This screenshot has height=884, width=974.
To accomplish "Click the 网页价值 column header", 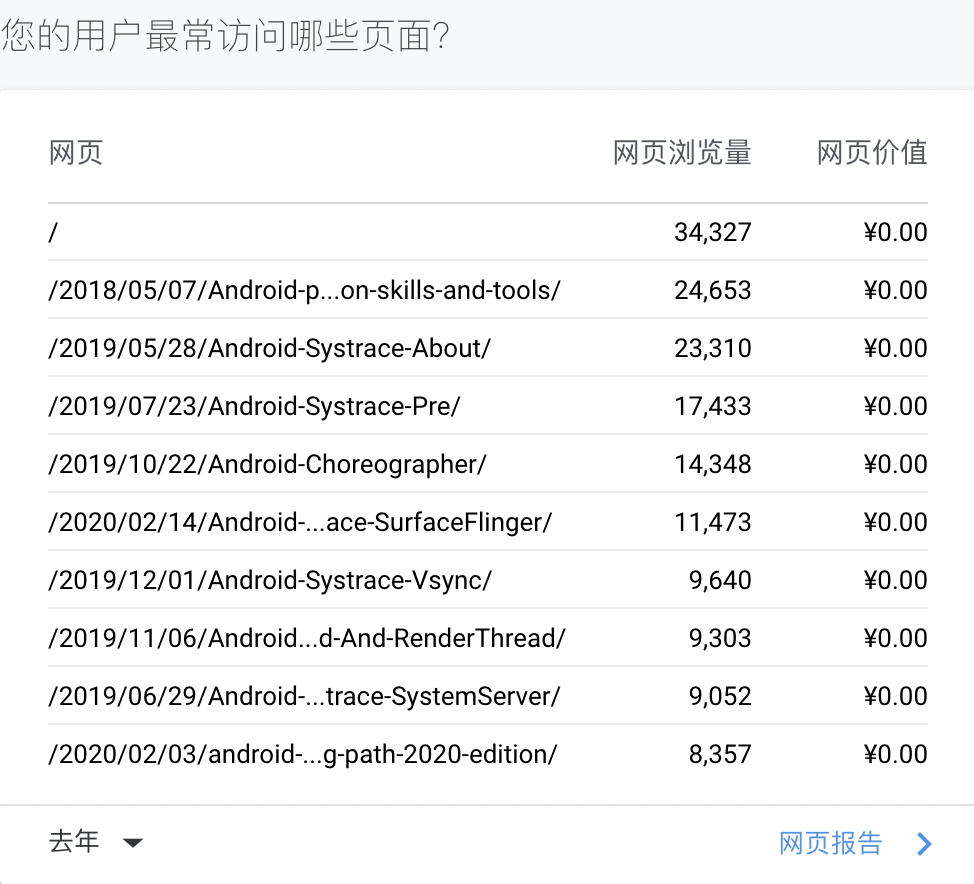I will [x=872, y=153].
